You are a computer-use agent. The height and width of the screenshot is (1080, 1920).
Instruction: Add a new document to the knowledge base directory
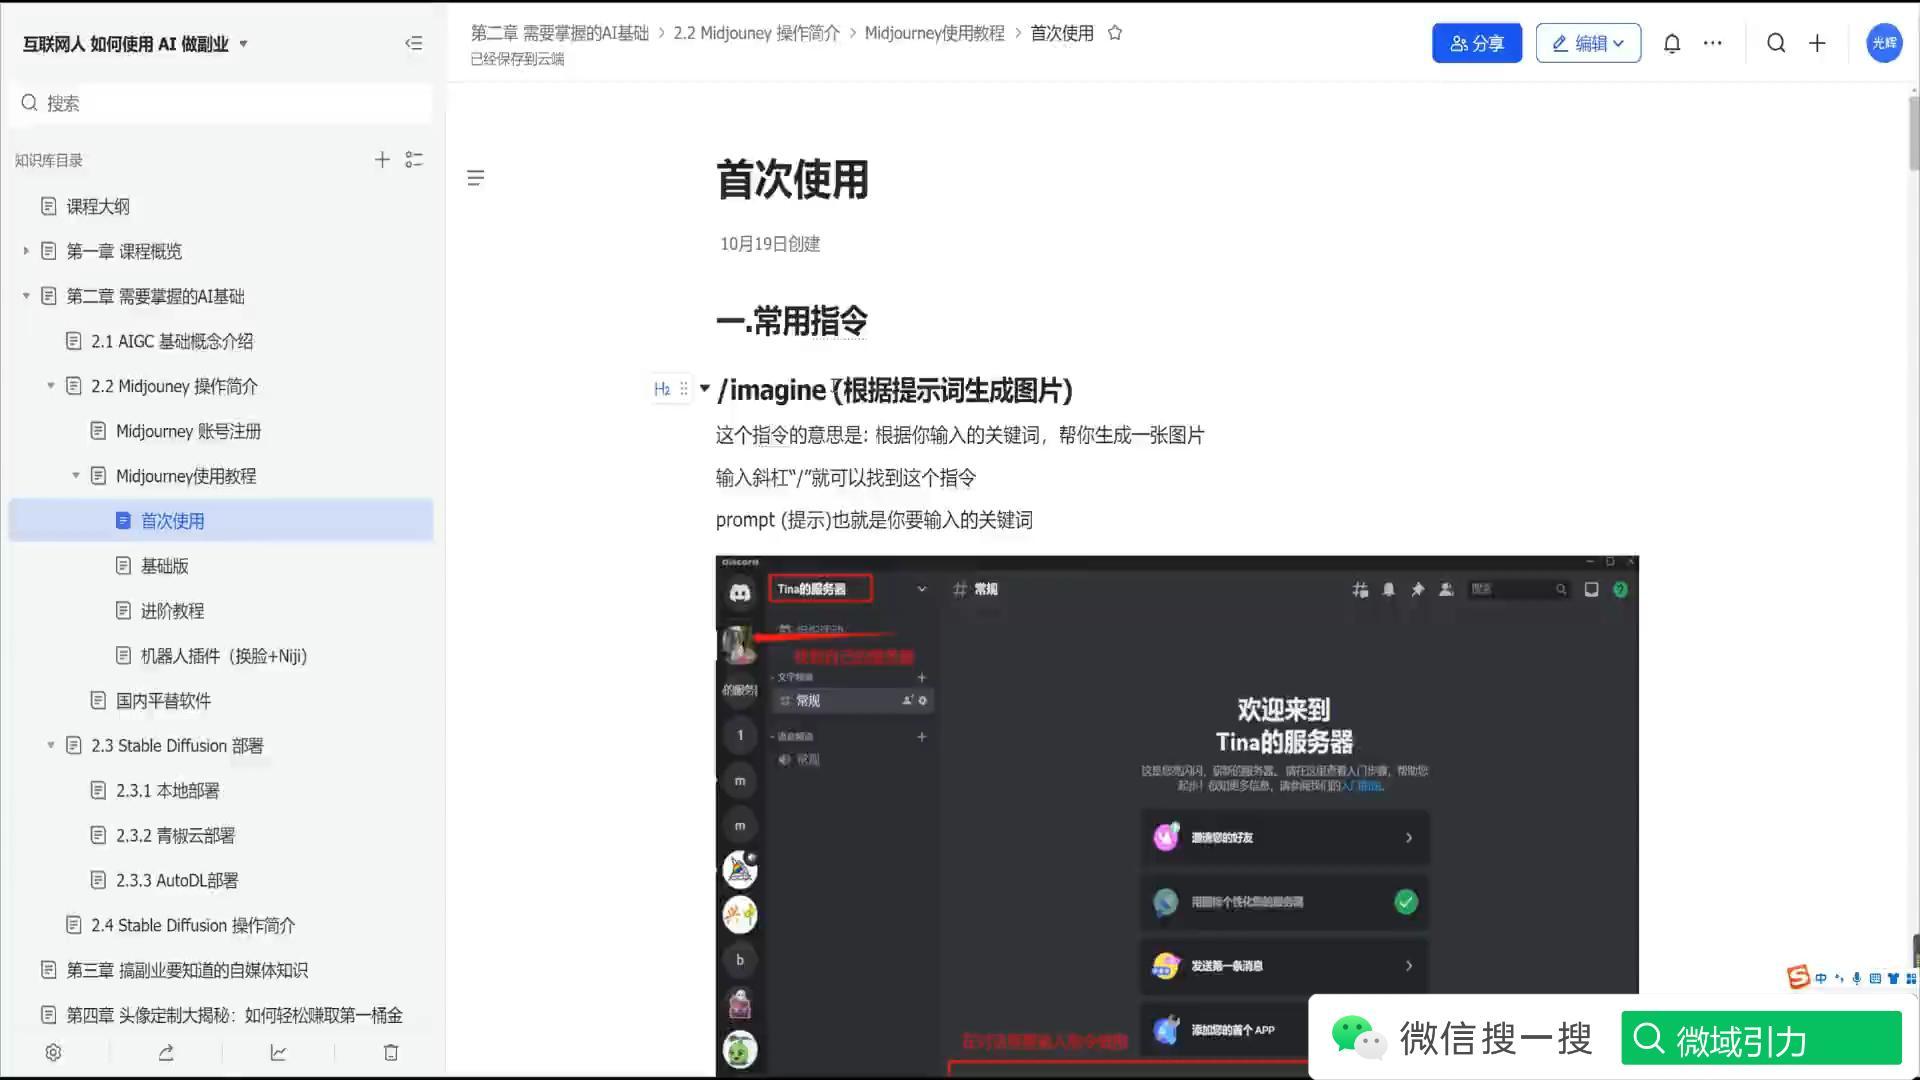coord(382,160)
